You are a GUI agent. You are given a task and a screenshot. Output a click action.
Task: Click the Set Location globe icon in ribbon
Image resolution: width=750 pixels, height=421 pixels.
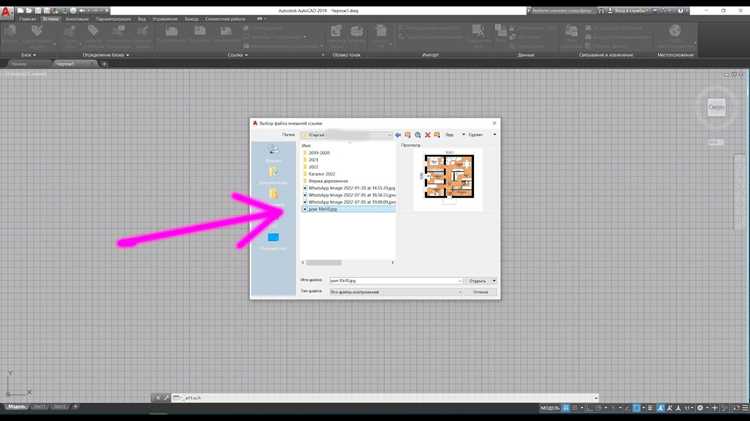click(675, 33)
